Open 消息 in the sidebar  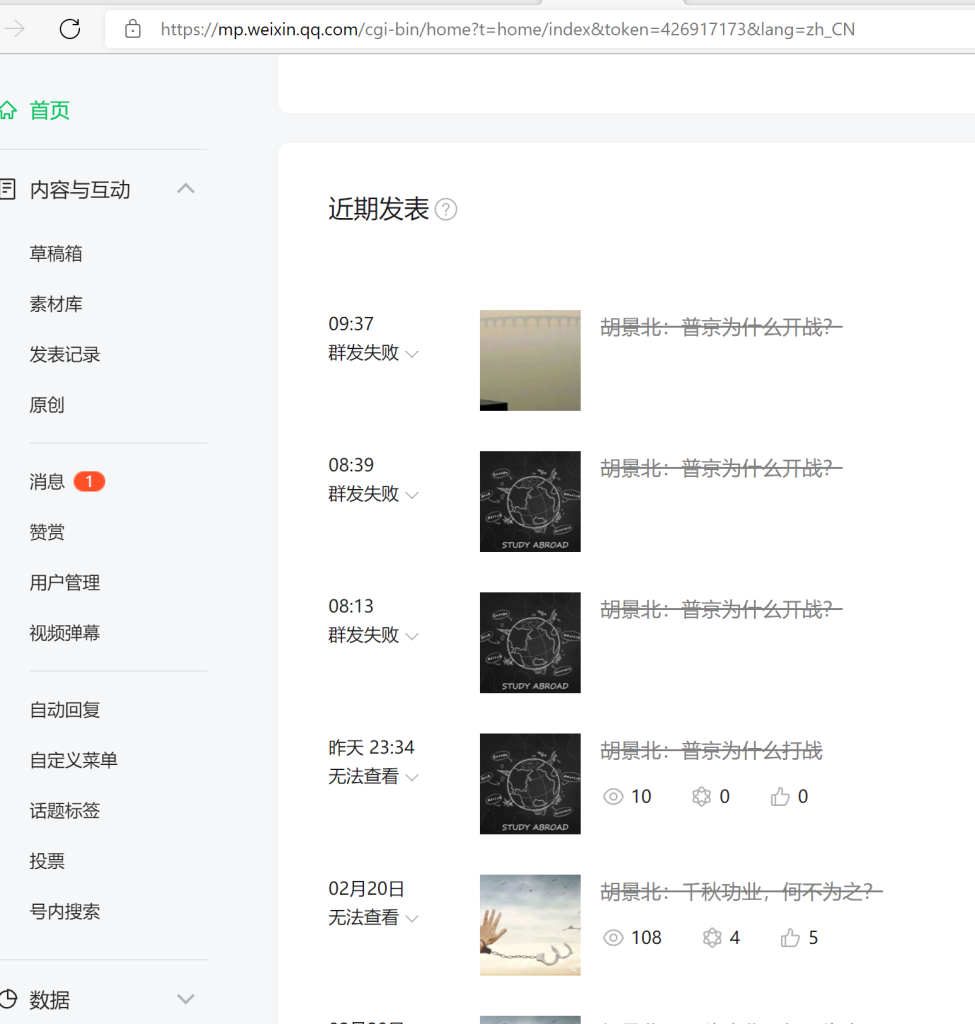pyautogui.click(x=47, y=482)
